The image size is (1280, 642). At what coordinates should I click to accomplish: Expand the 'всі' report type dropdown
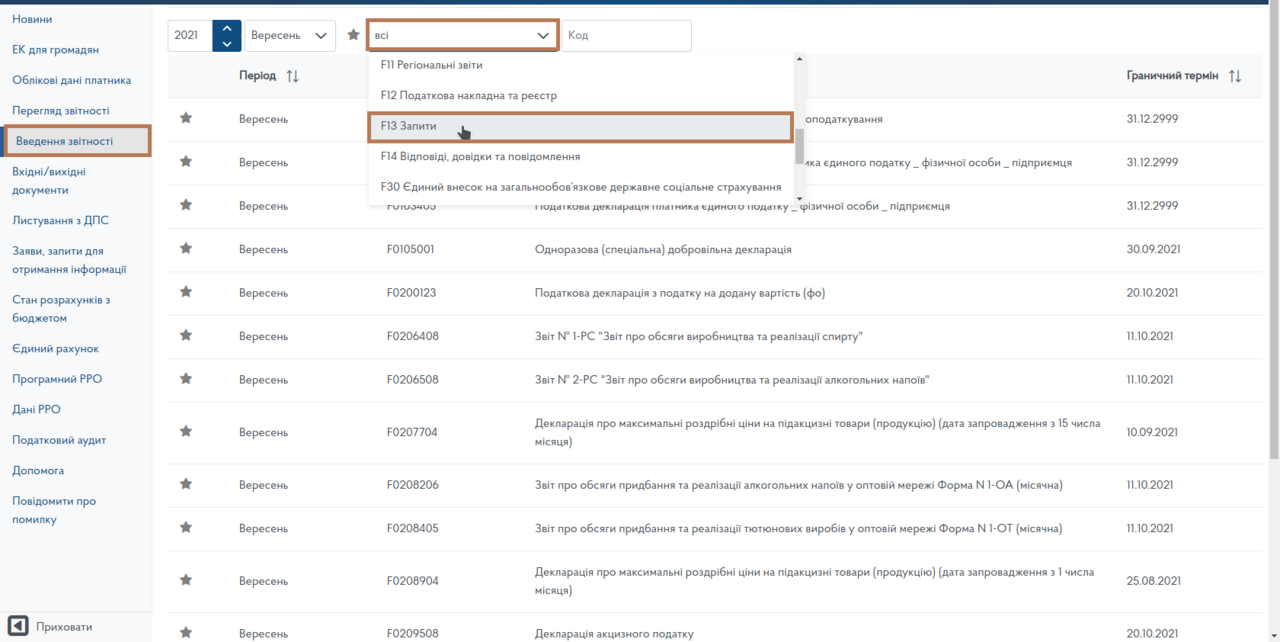(462, 36)
